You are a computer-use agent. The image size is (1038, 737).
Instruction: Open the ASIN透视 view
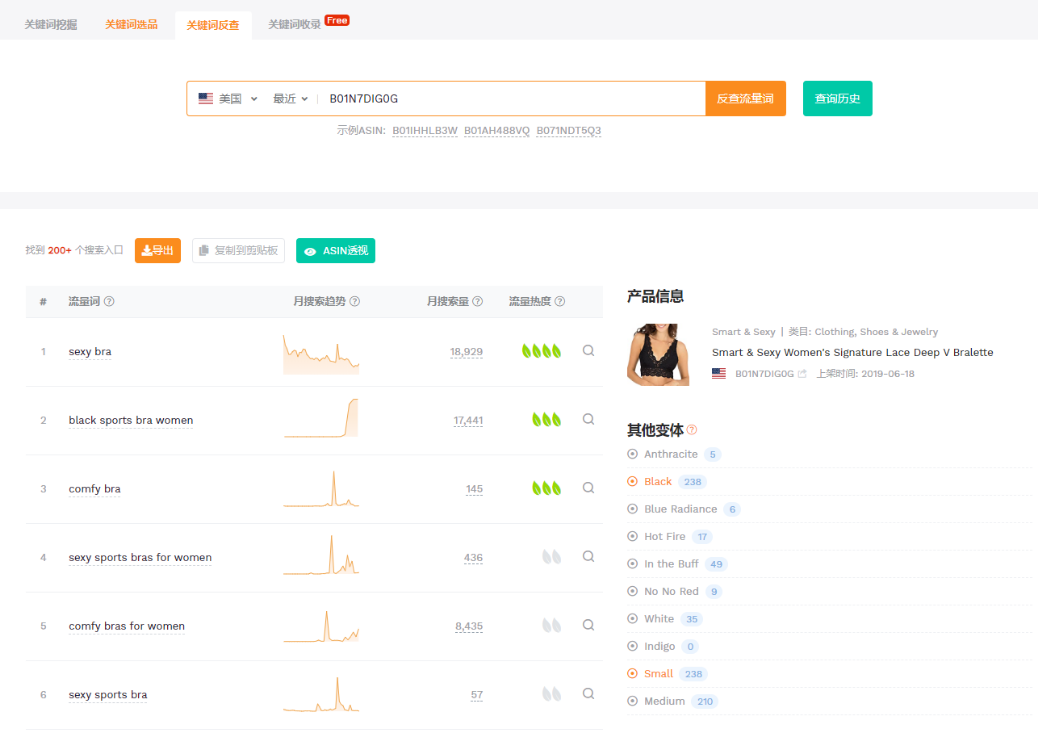pos(335,251)
